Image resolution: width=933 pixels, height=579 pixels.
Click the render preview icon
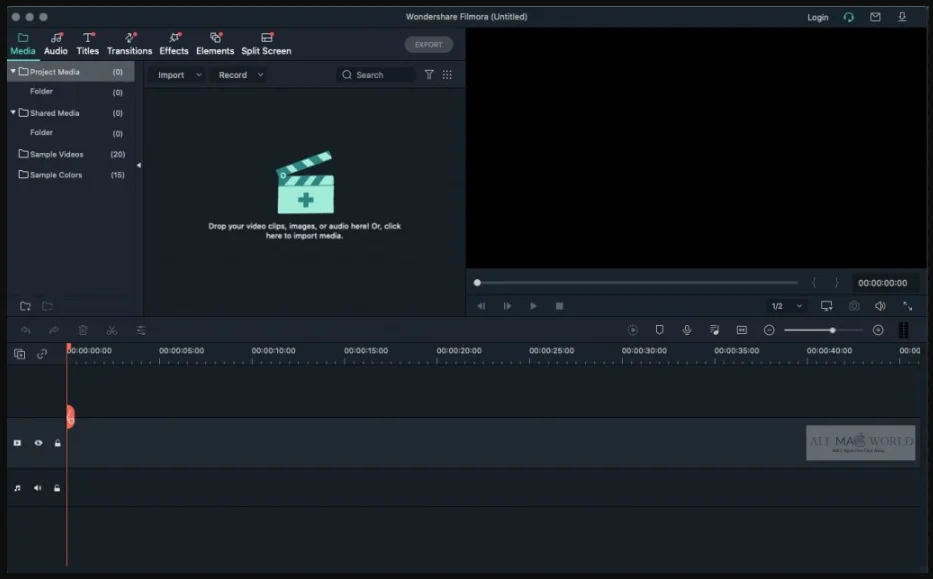pyautogui.click(x=633, y=330)
